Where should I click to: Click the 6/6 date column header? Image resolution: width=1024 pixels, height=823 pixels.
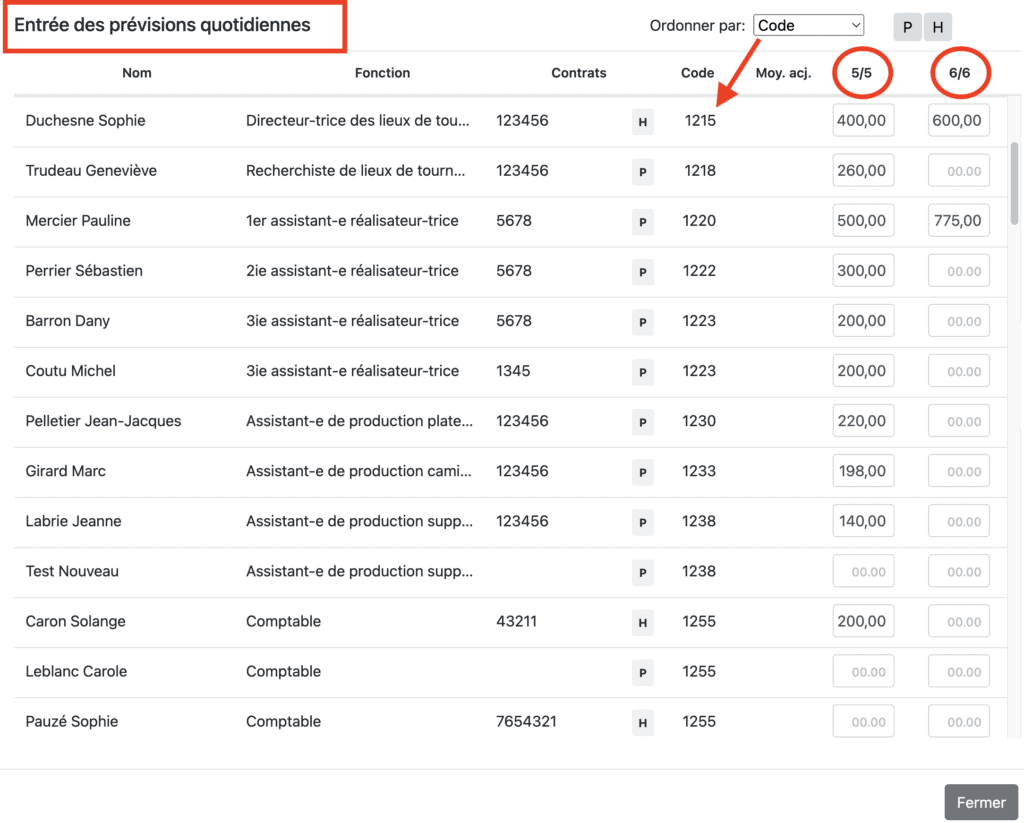click(959, 73)
